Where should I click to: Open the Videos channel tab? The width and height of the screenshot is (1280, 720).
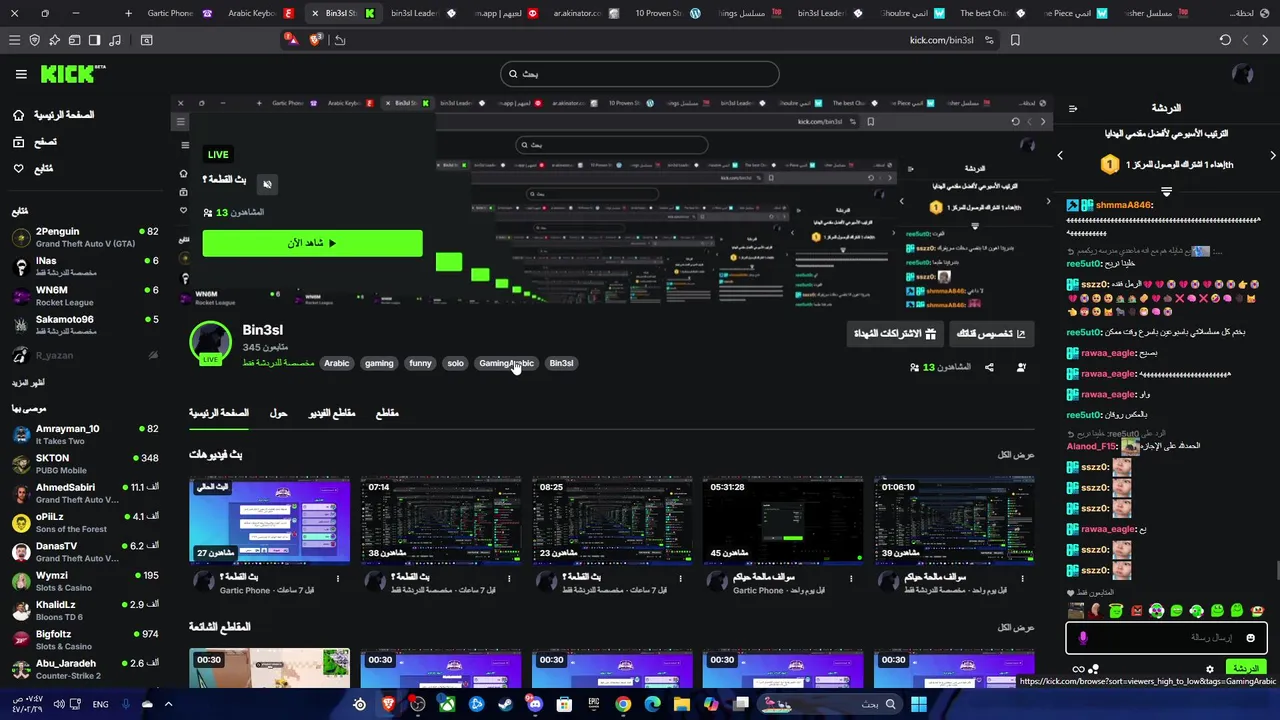[x=332, y=413]
